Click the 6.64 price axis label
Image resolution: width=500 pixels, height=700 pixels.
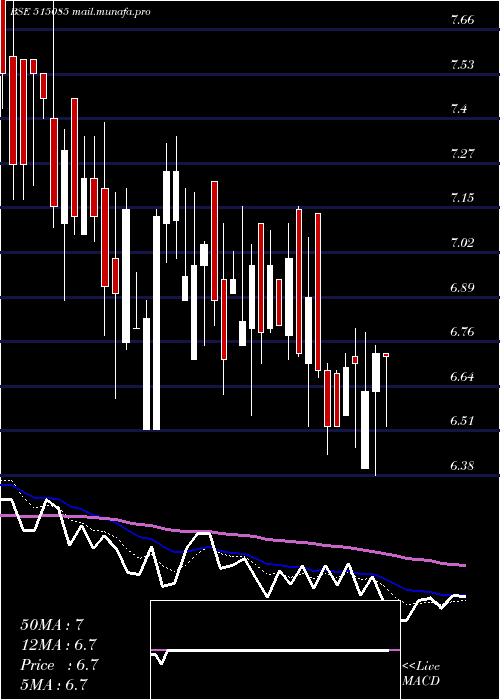click(463, 377)
